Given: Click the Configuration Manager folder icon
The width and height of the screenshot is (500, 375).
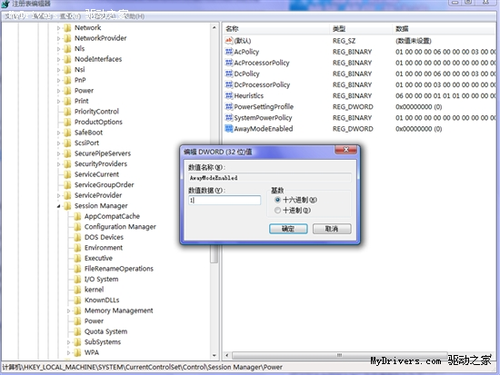Looking at the screenshot, I should click(77, 227).
